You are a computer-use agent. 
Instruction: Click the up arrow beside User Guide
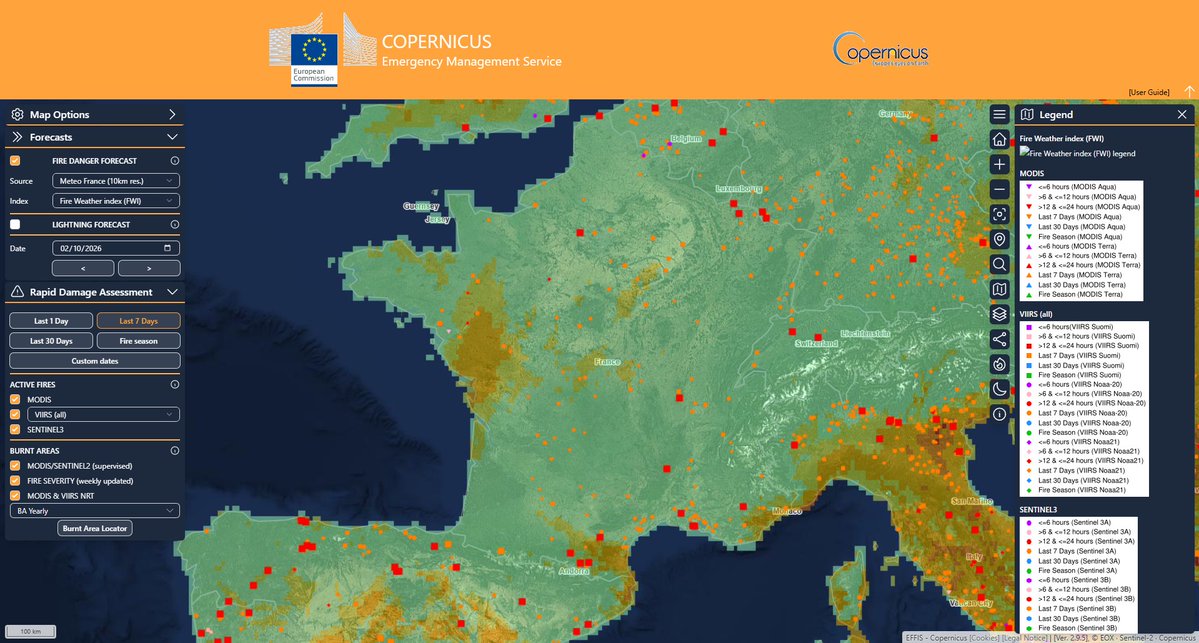(x=1189, y=91)
